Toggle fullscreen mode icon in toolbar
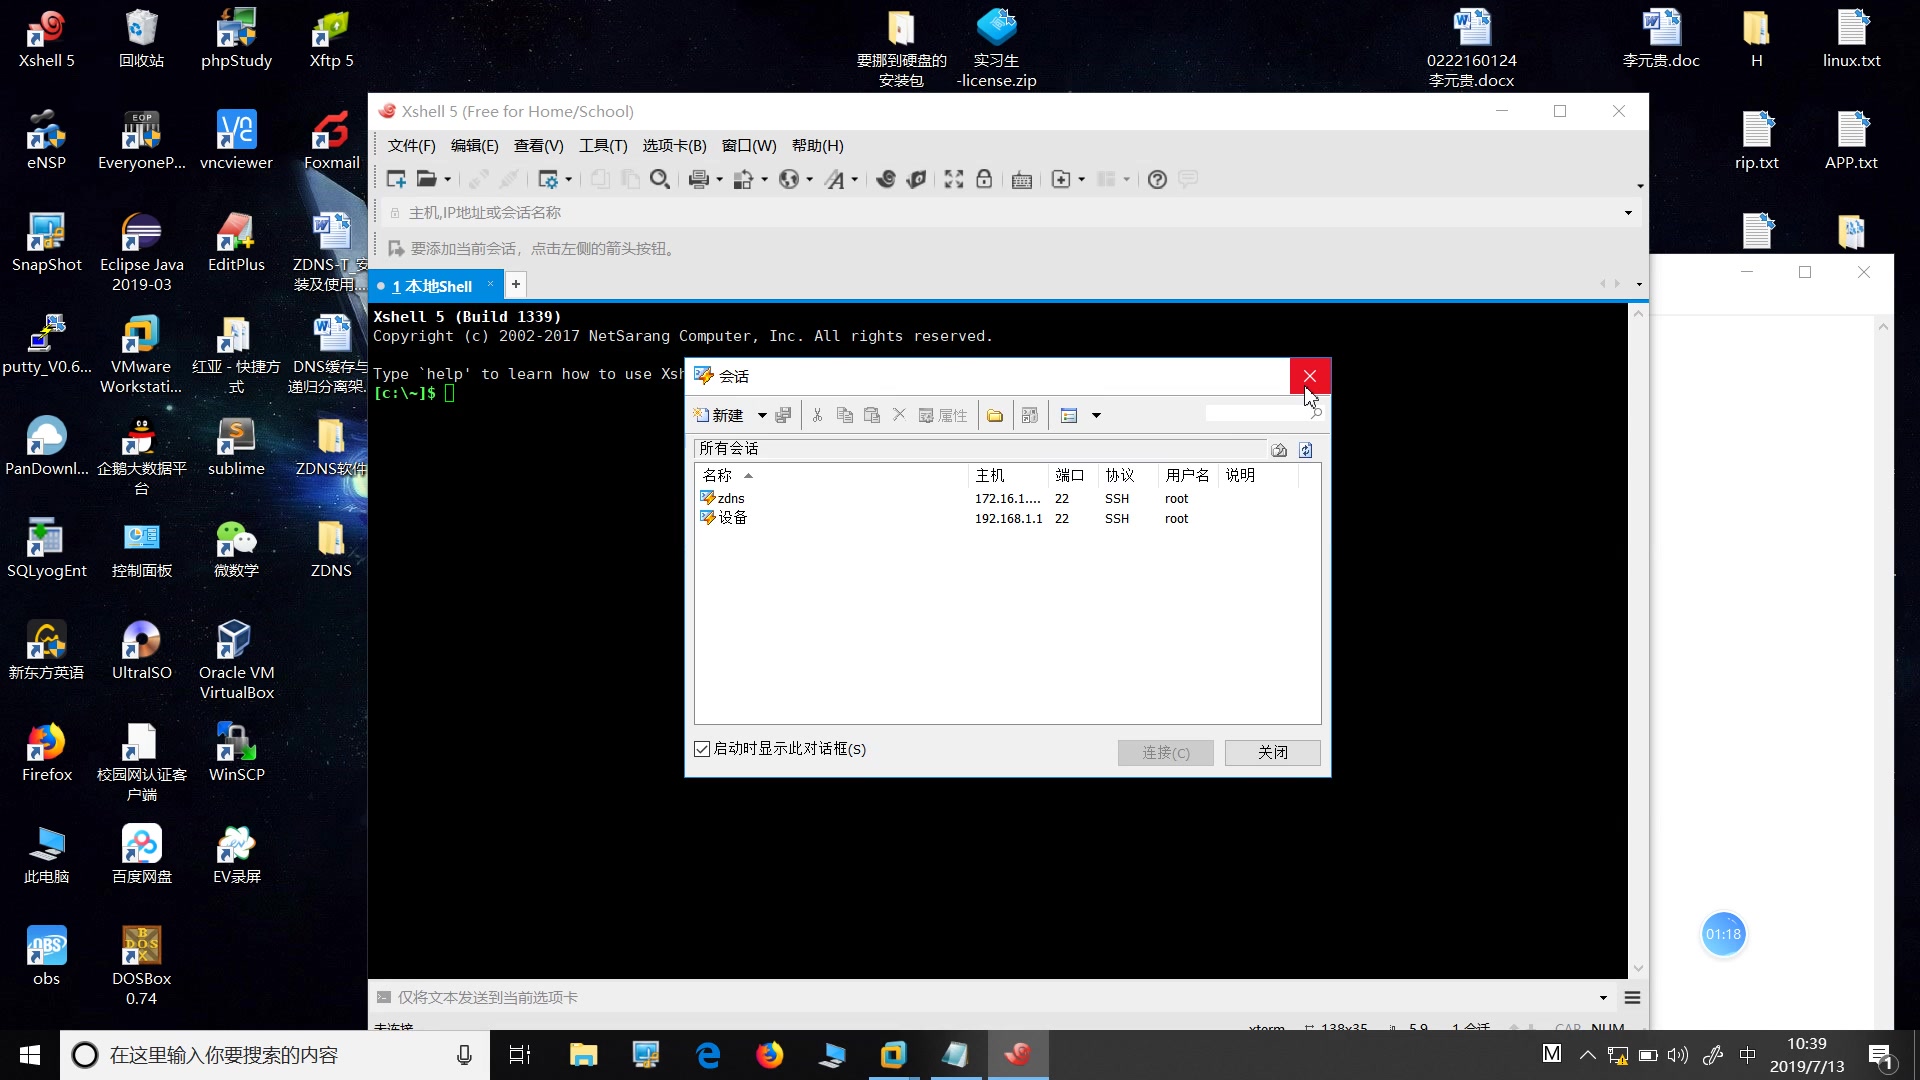This screenshot has width=1920, height=1080. pos(954,179)
